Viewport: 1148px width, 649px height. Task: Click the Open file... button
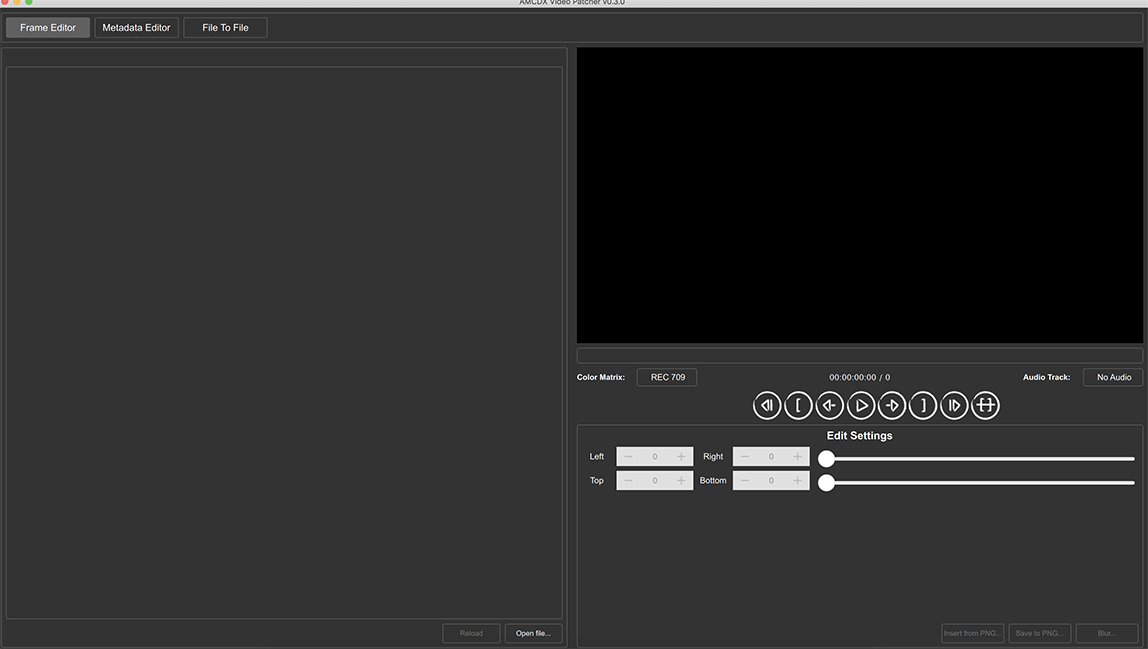tap(533, 634)
